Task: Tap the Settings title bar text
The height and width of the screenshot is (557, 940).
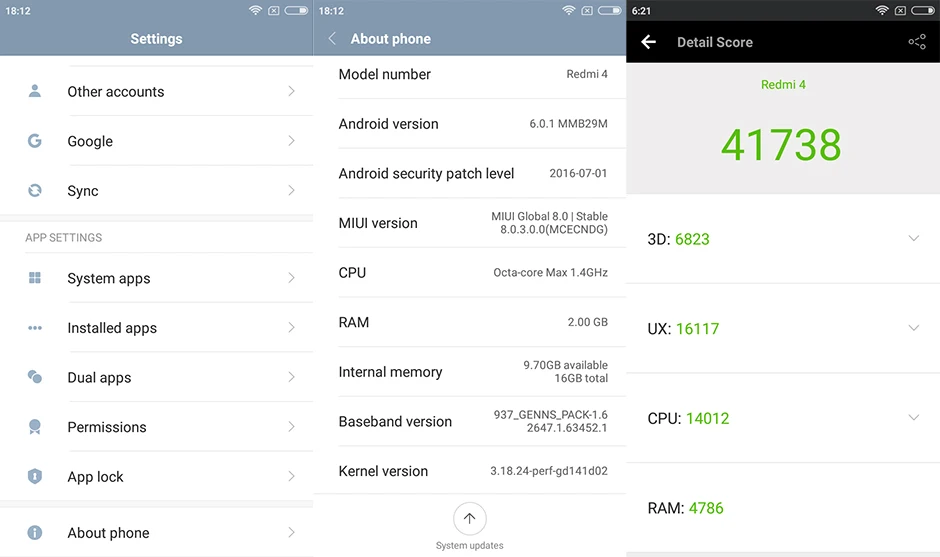Action: click(x=156, y=38)
